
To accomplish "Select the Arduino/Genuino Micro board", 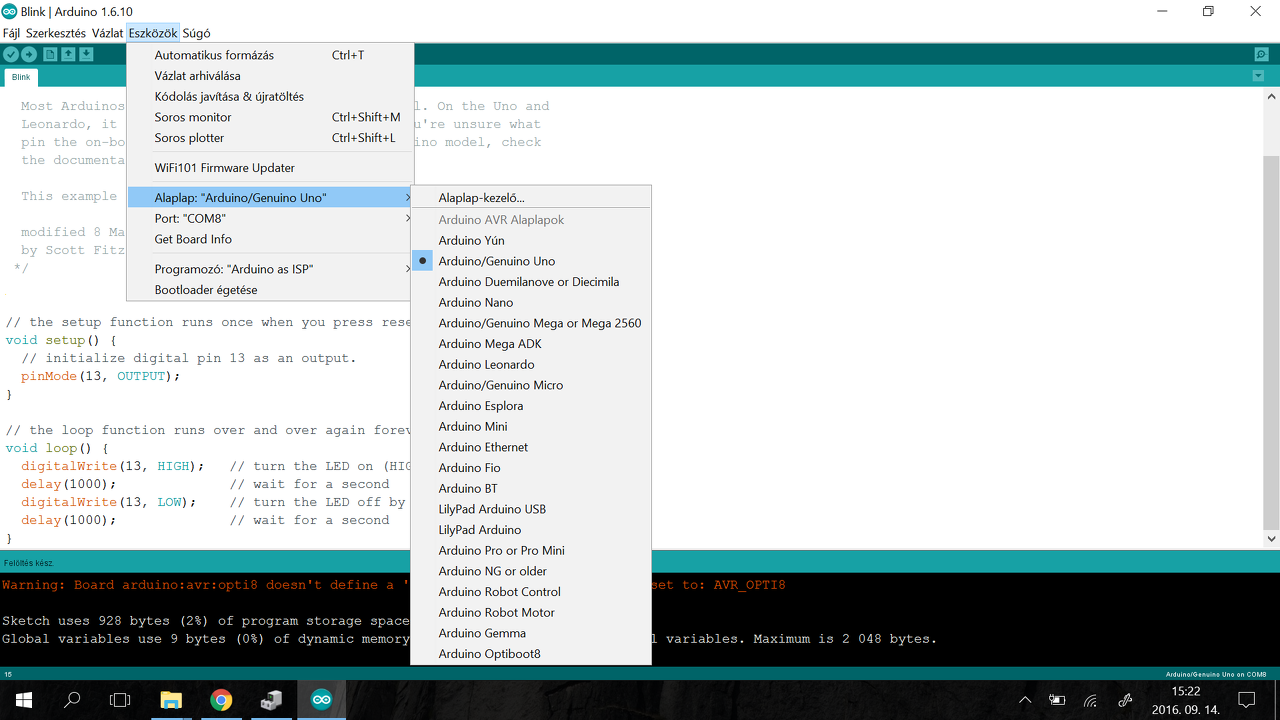I will coord(531,385).
